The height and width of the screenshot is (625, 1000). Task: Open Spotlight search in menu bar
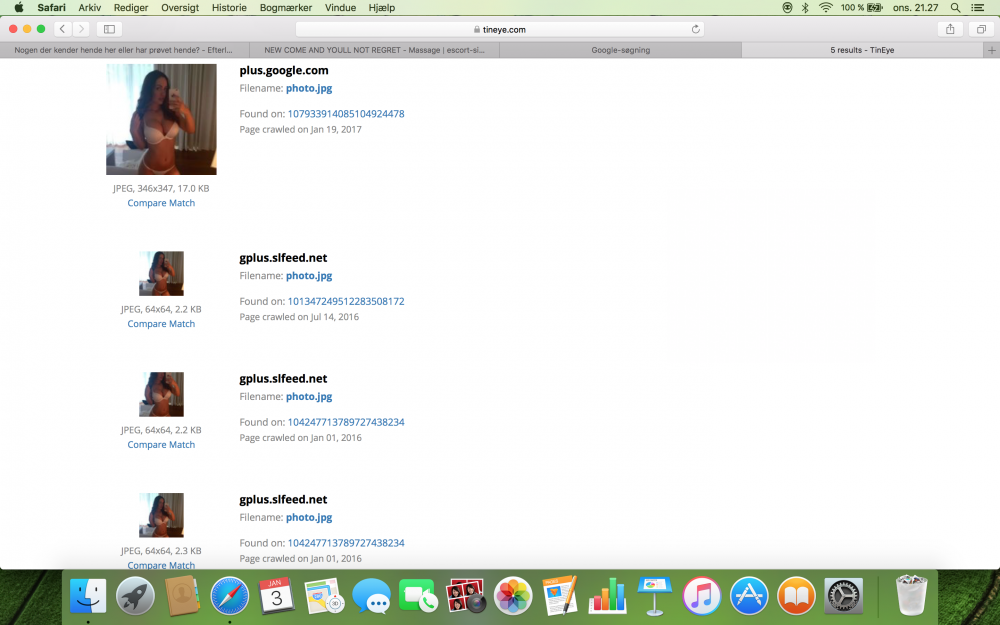pos(955,8)
